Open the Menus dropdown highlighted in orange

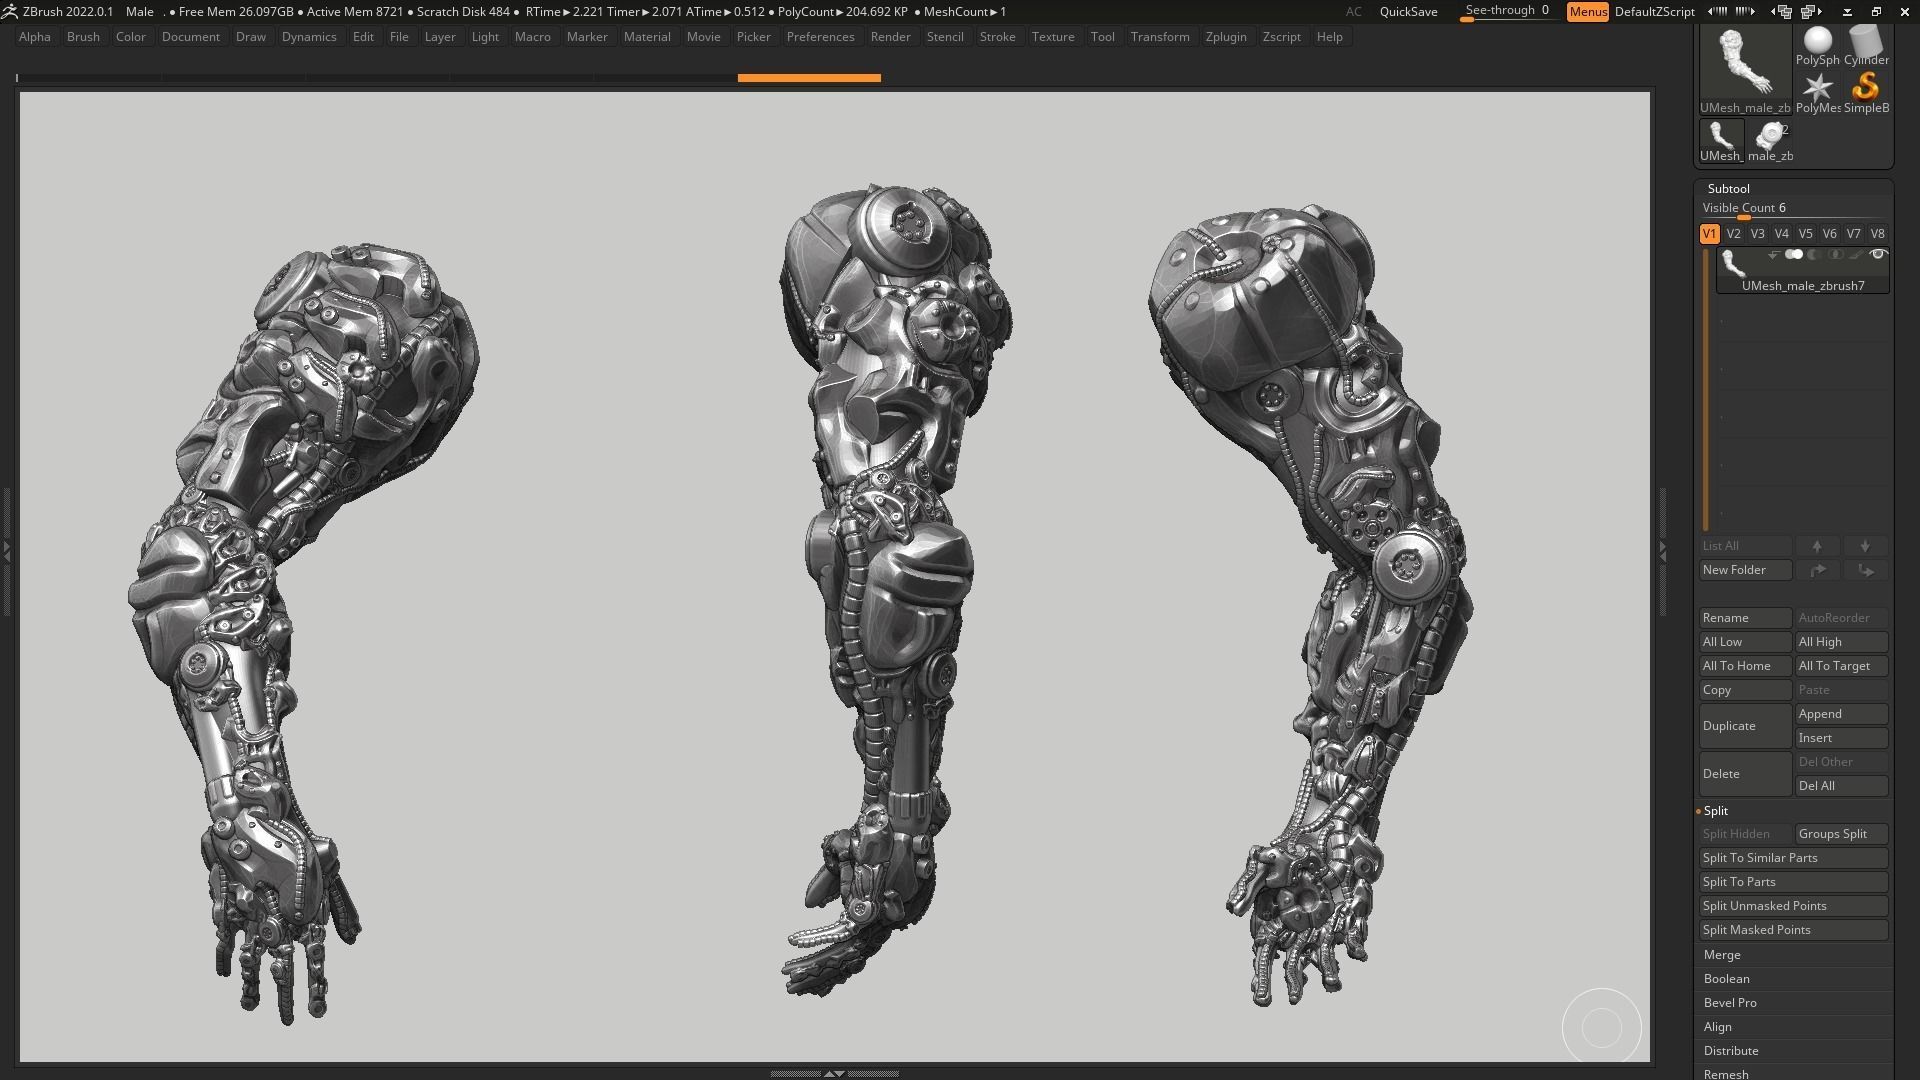[1588, 11]
